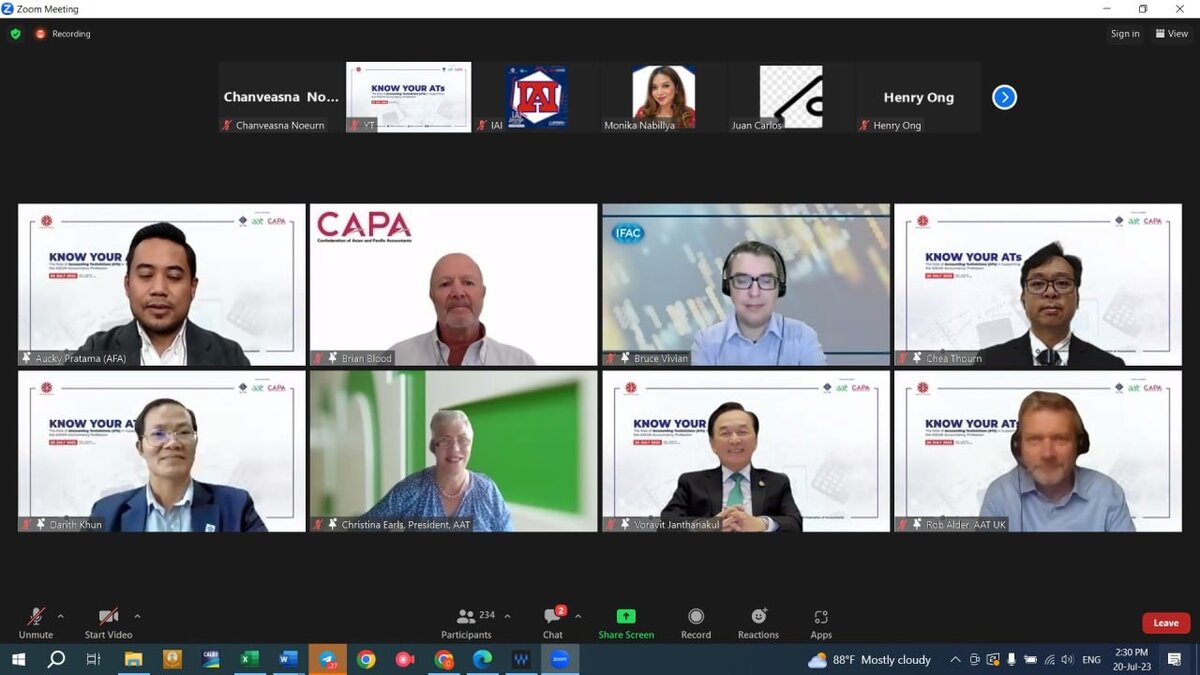
Task: Open the View layout menu
Action: pos(1172,34)
